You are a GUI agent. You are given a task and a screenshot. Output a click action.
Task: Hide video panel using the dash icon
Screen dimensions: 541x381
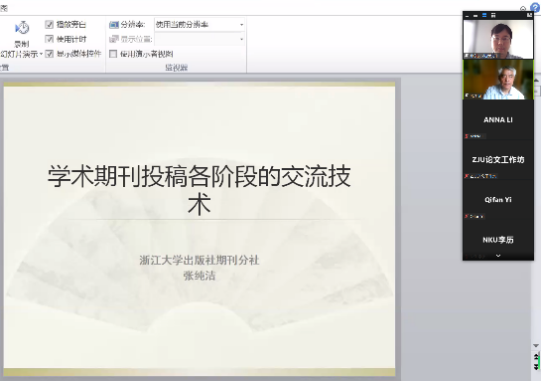click(x=468, y=16)
